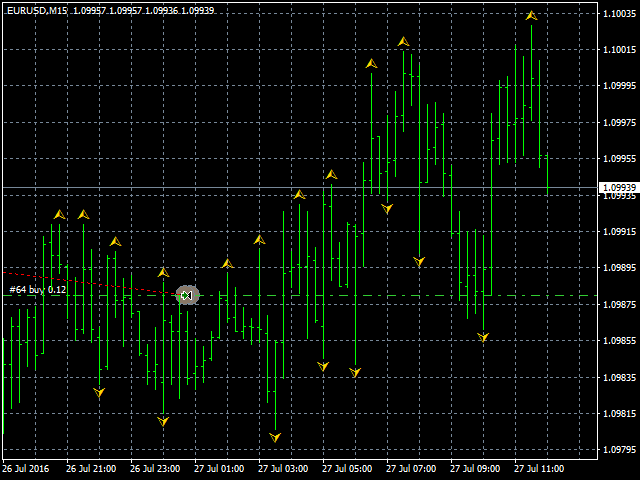Select the up-fractal arrow above the 27 Jul 07:00 bars
640x480 pixels.
pyautogui.click(x=403, y=42)
